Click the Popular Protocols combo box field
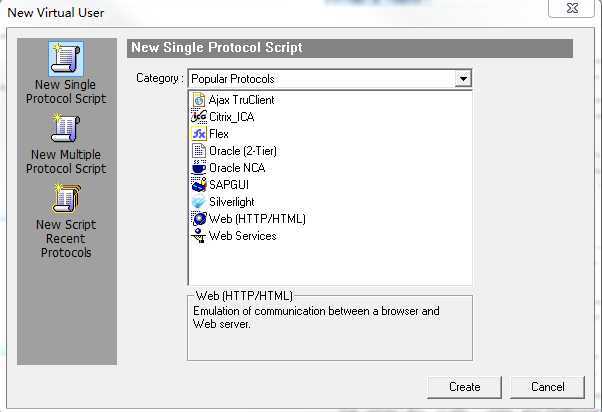602x412 pixels. (x=320, y=79)
